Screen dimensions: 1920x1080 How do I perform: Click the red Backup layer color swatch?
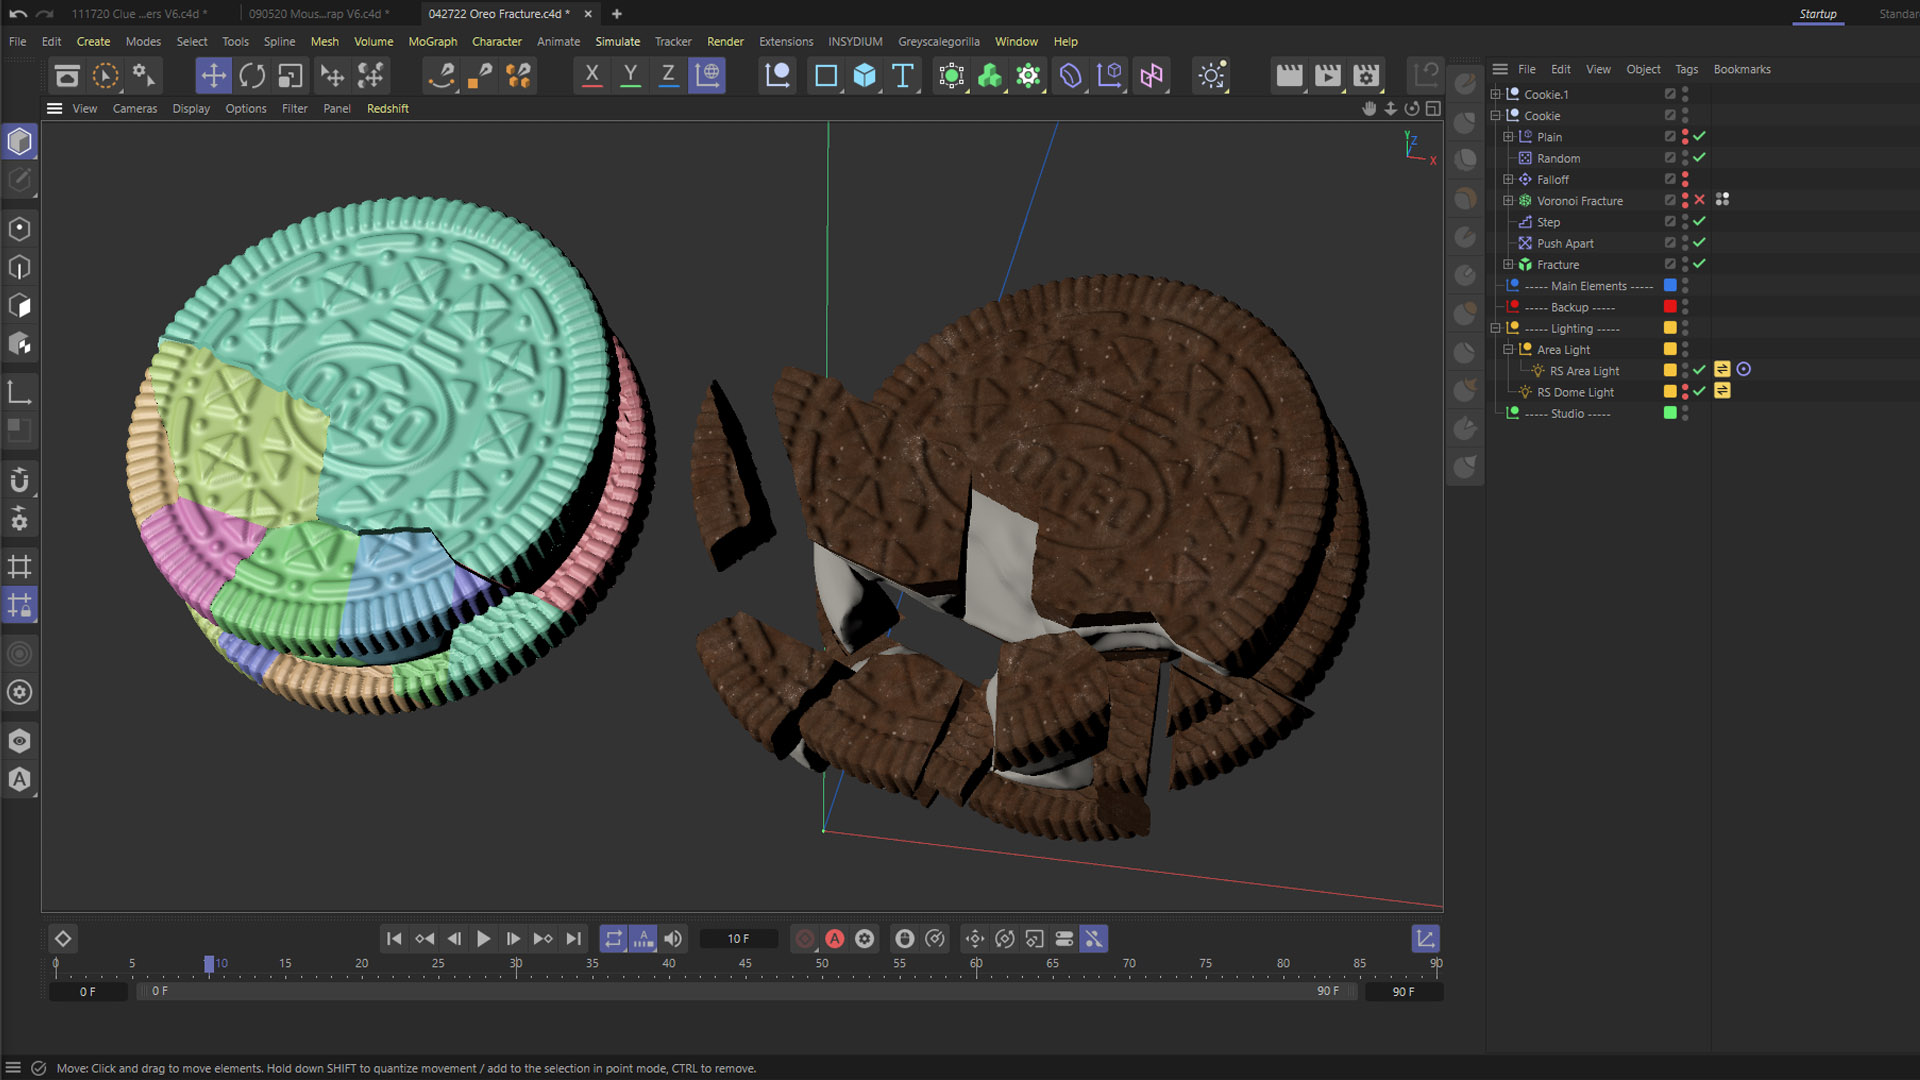click(1670, 307)
